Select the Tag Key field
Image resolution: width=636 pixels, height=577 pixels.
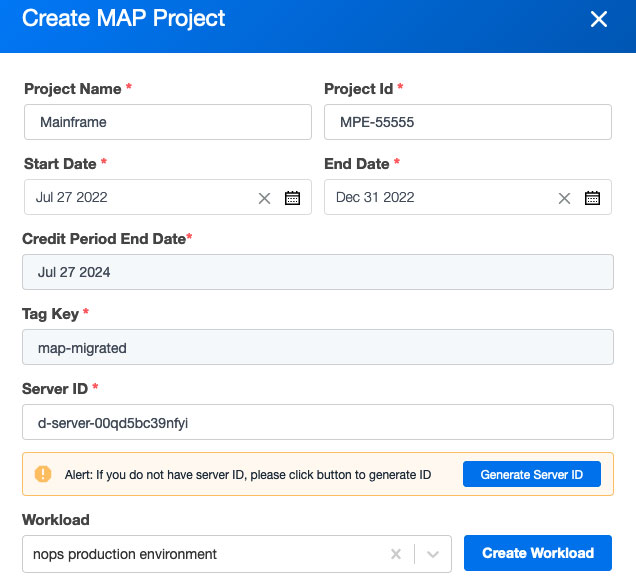(318, 347)
